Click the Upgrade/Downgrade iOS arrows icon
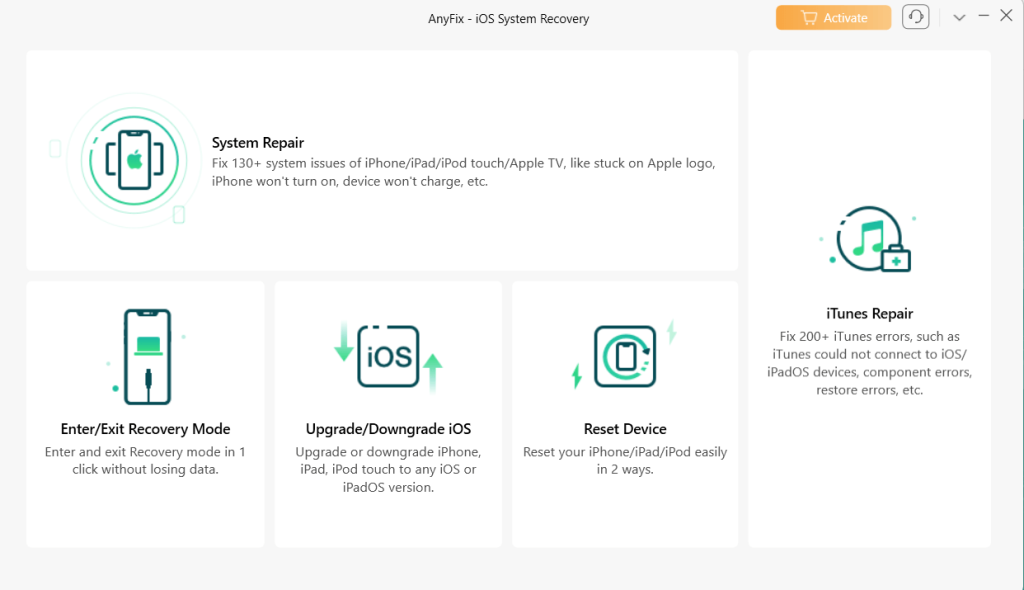 coord(389,357)
